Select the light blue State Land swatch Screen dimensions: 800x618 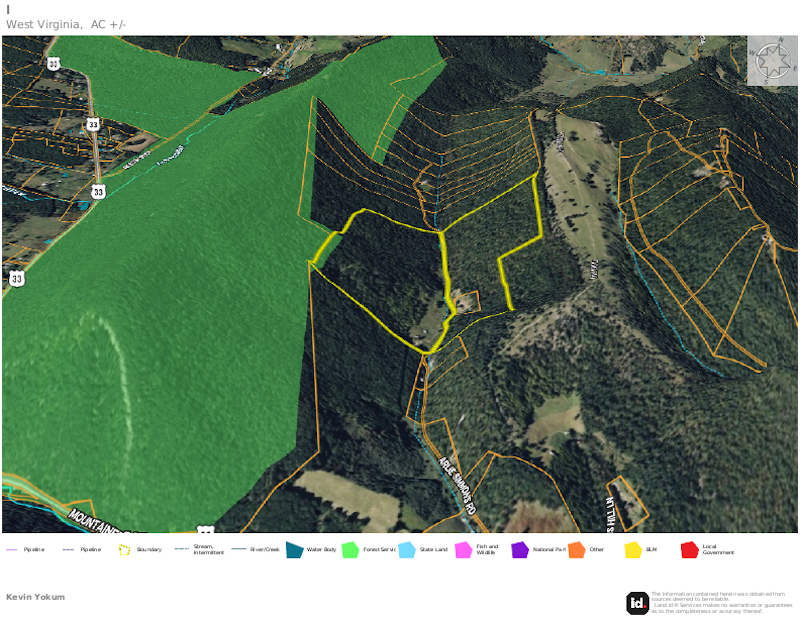point(406,550)
